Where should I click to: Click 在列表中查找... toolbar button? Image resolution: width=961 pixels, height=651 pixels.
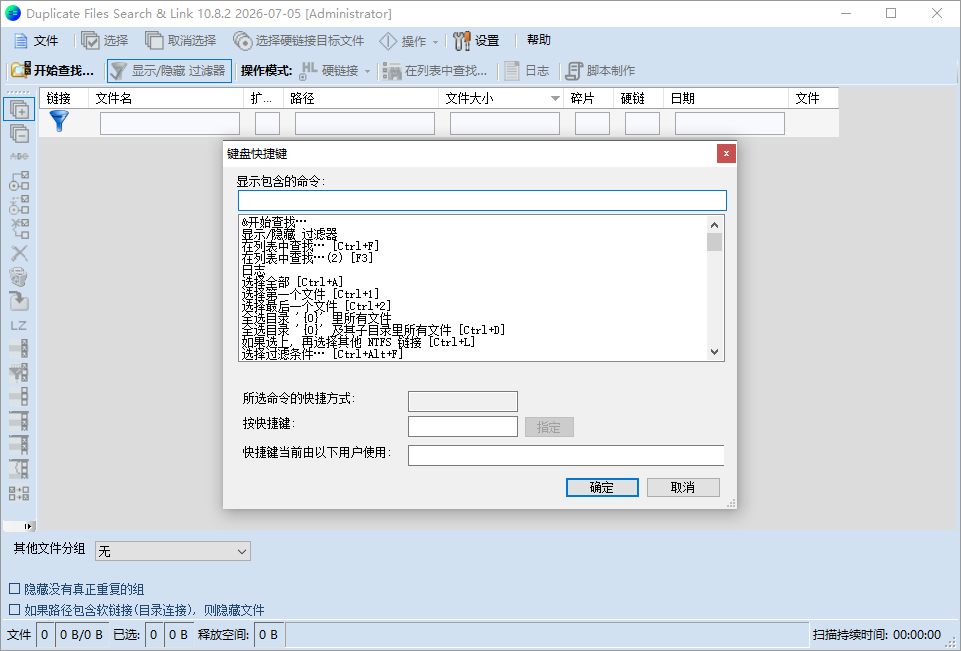pos(435,70)
